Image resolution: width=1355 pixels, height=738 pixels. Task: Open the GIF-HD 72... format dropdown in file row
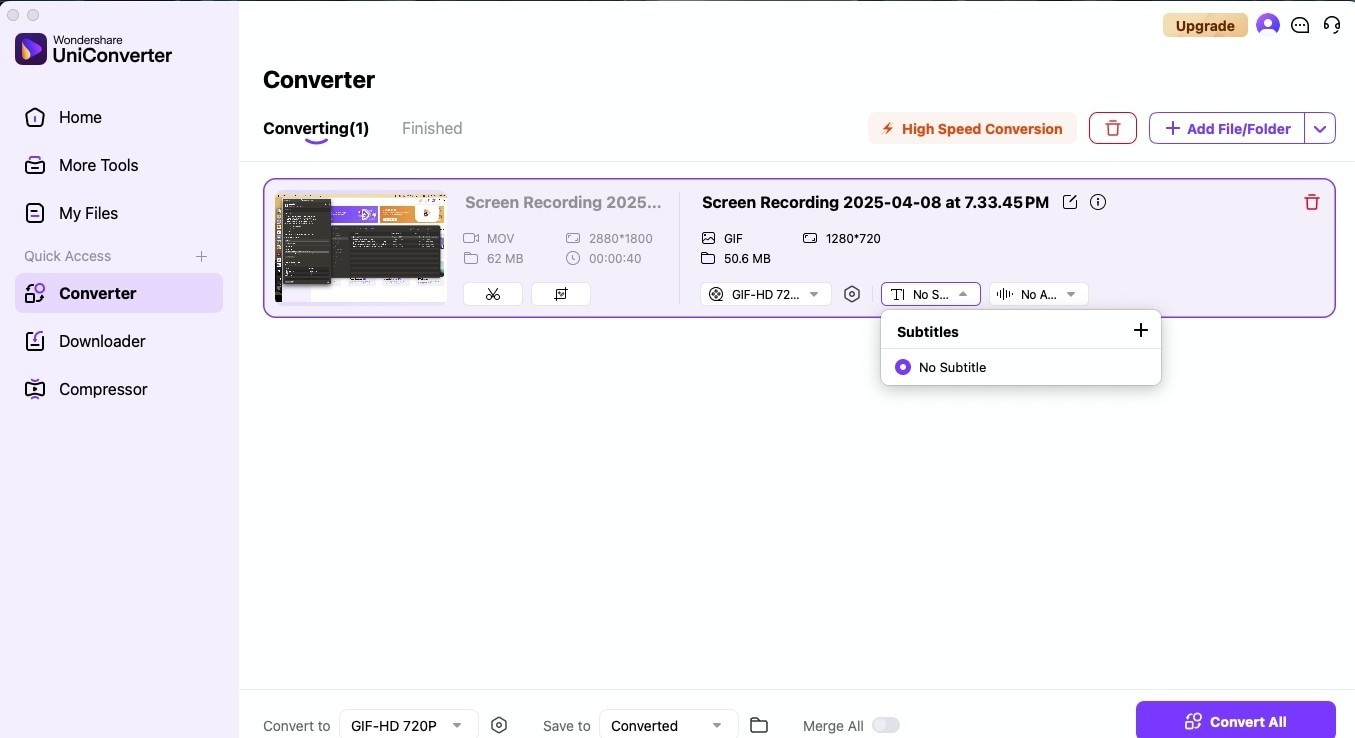[x=766, y=294]
